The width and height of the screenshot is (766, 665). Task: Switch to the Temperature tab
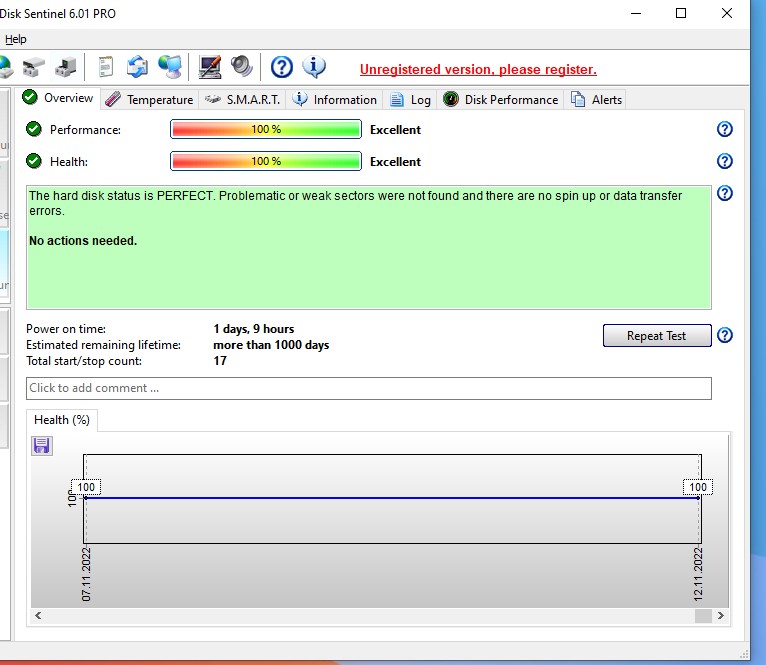pos(150,100)
